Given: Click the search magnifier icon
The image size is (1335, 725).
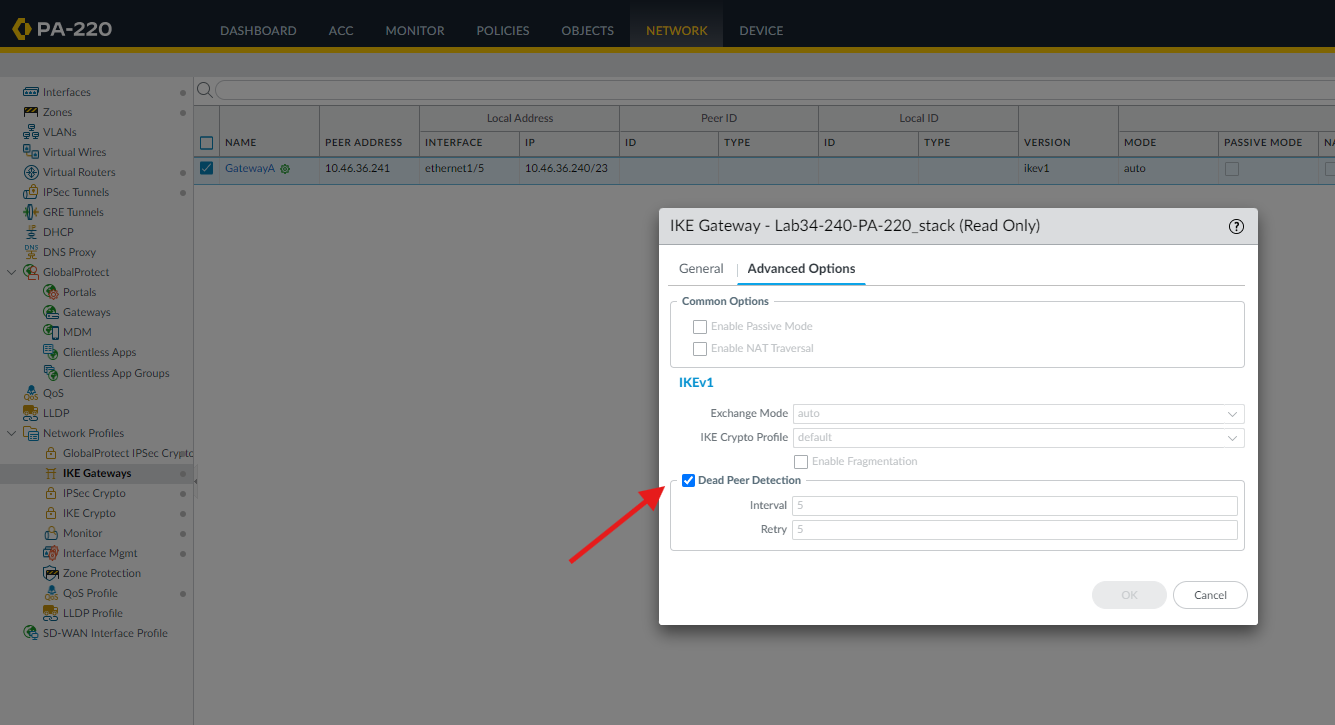Looking at the screenshot, I should click(204, 90).
